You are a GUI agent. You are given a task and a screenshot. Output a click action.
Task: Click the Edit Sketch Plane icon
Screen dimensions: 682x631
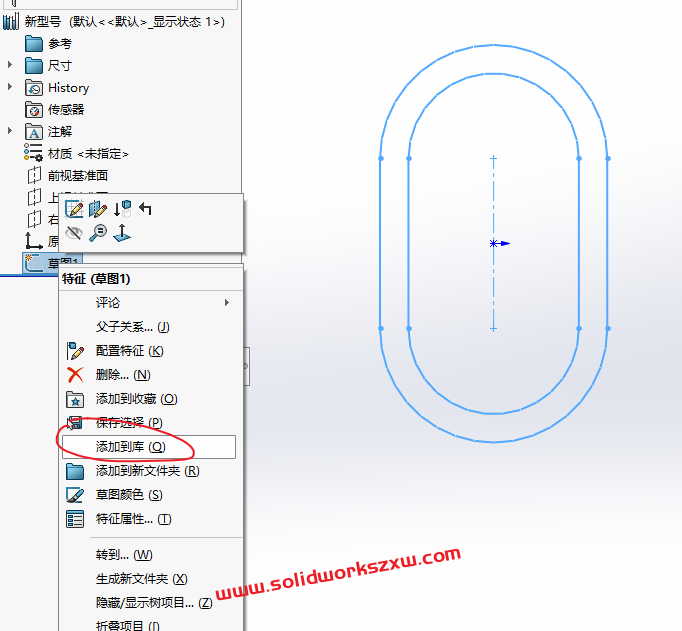(98, 209)
